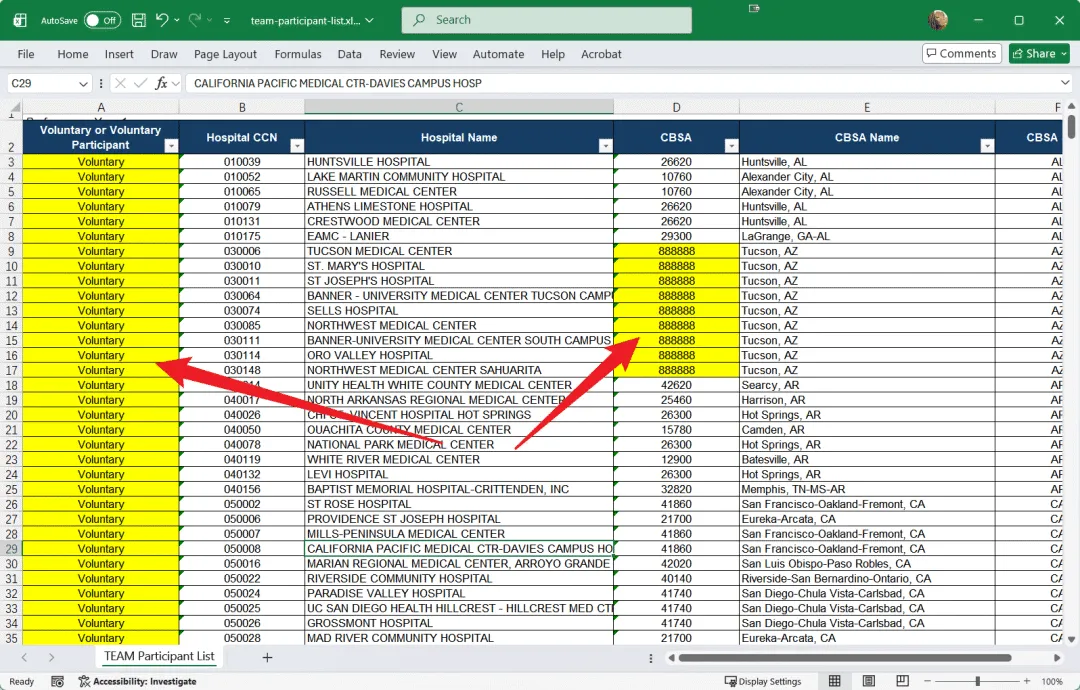Select column D header
This screenshot has height=690, width=1080.
tap(676, 107)
